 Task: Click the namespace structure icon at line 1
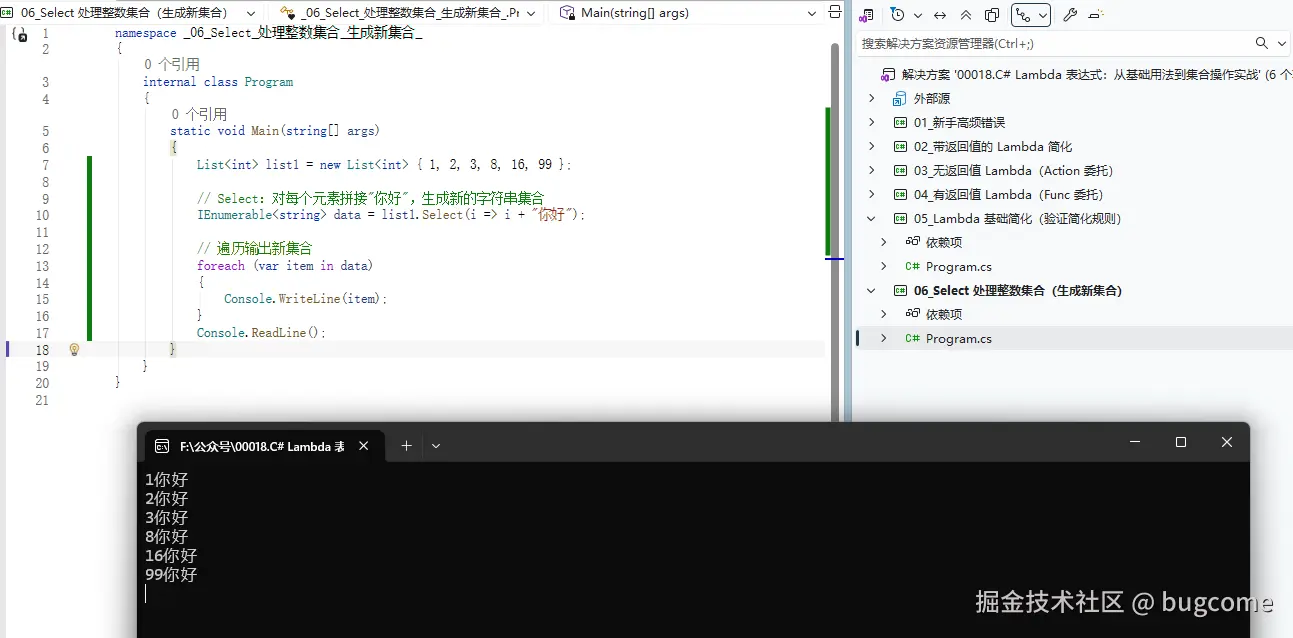coord(18,34)
